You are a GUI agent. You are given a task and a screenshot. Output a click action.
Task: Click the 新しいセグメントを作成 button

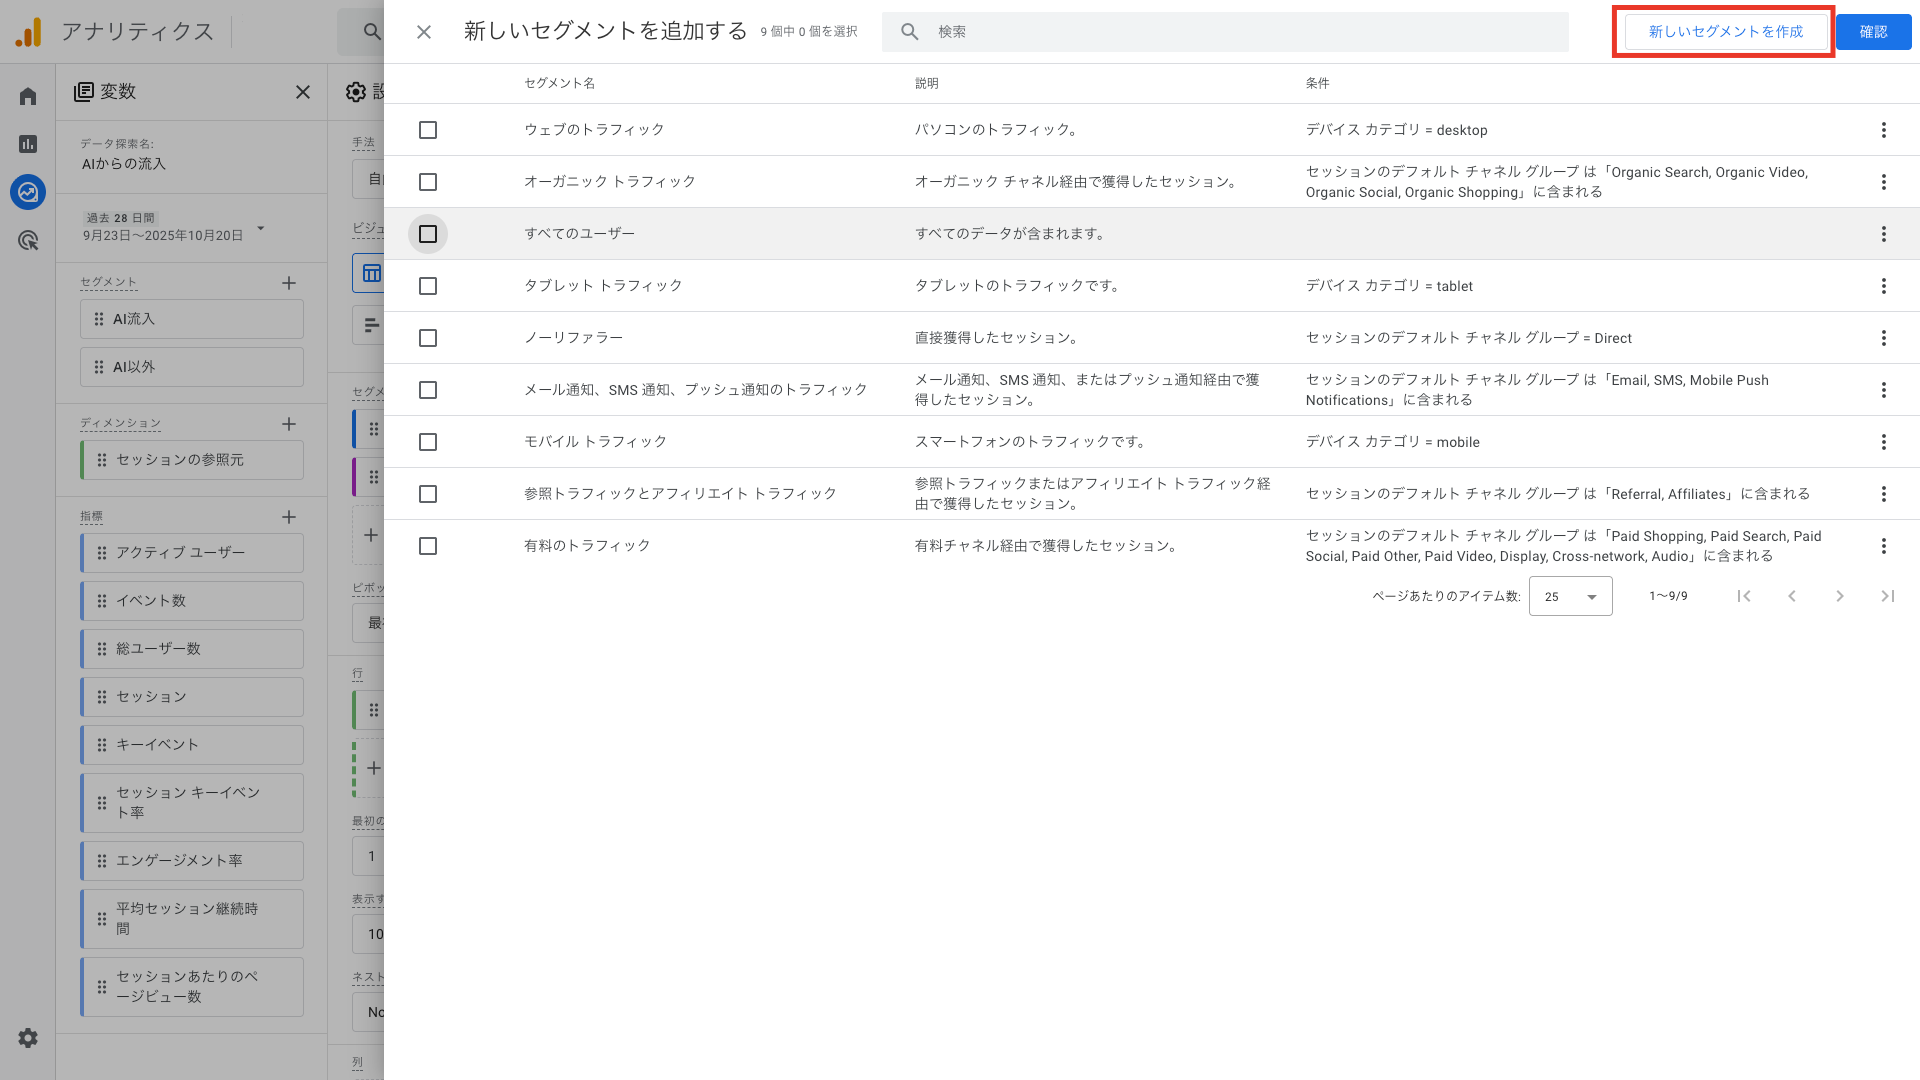coord(1723,31)
